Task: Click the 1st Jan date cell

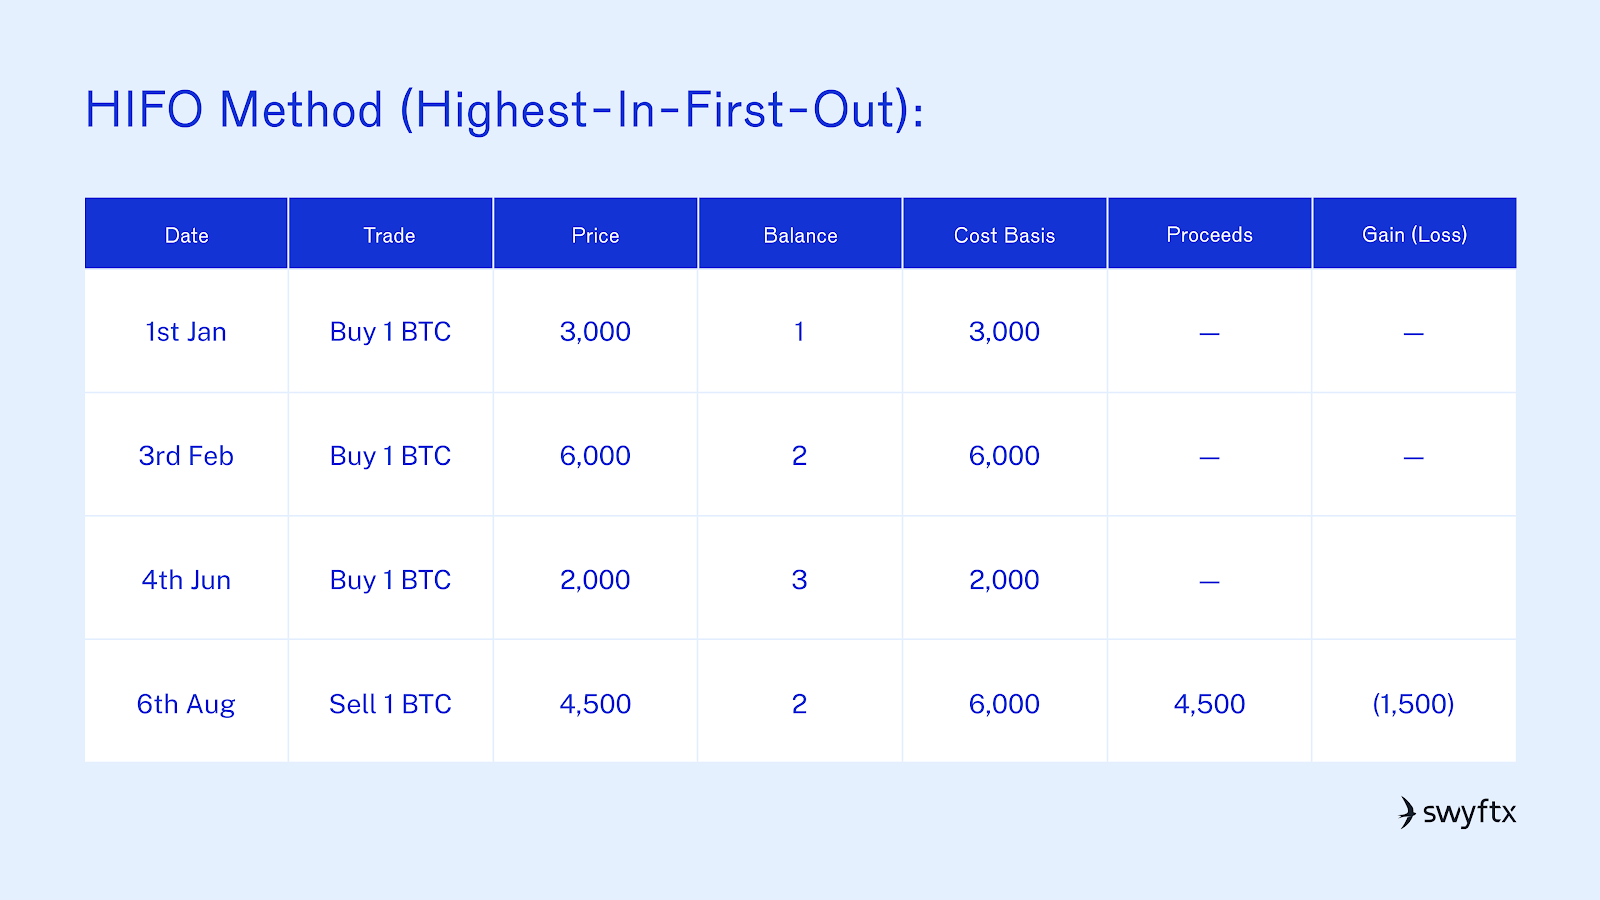Action: [x=186, y=332]
